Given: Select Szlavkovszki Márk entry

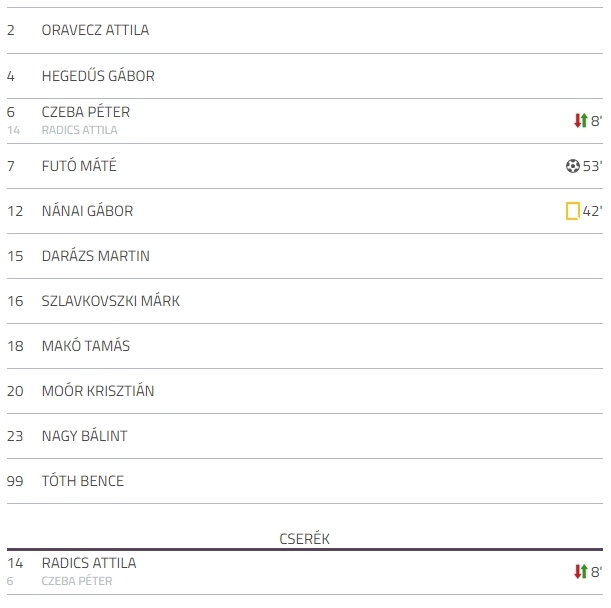Looking at the screenshot, I should (111, 301).
